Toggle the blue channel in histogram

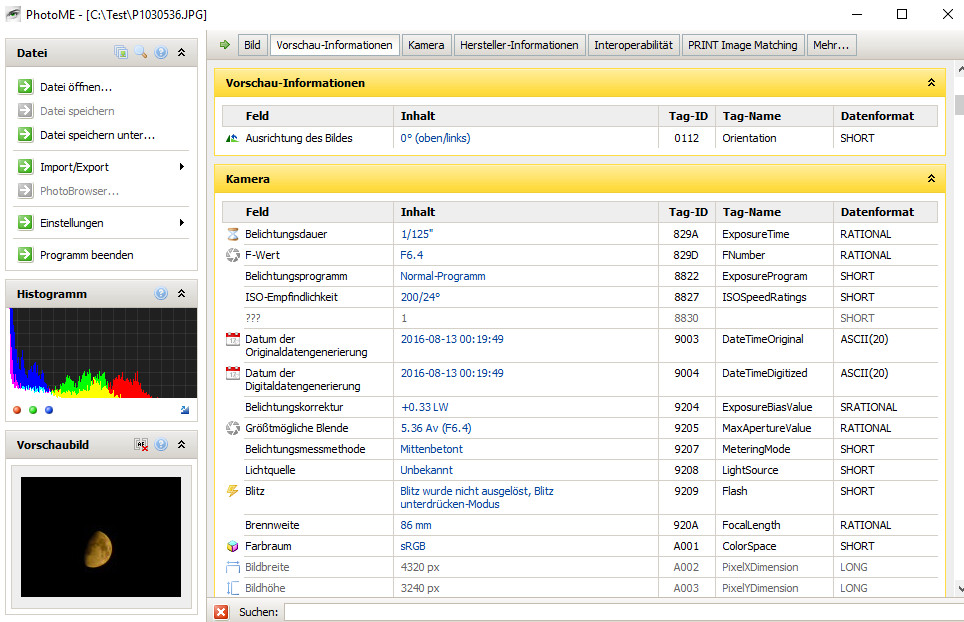coord(49,410)
